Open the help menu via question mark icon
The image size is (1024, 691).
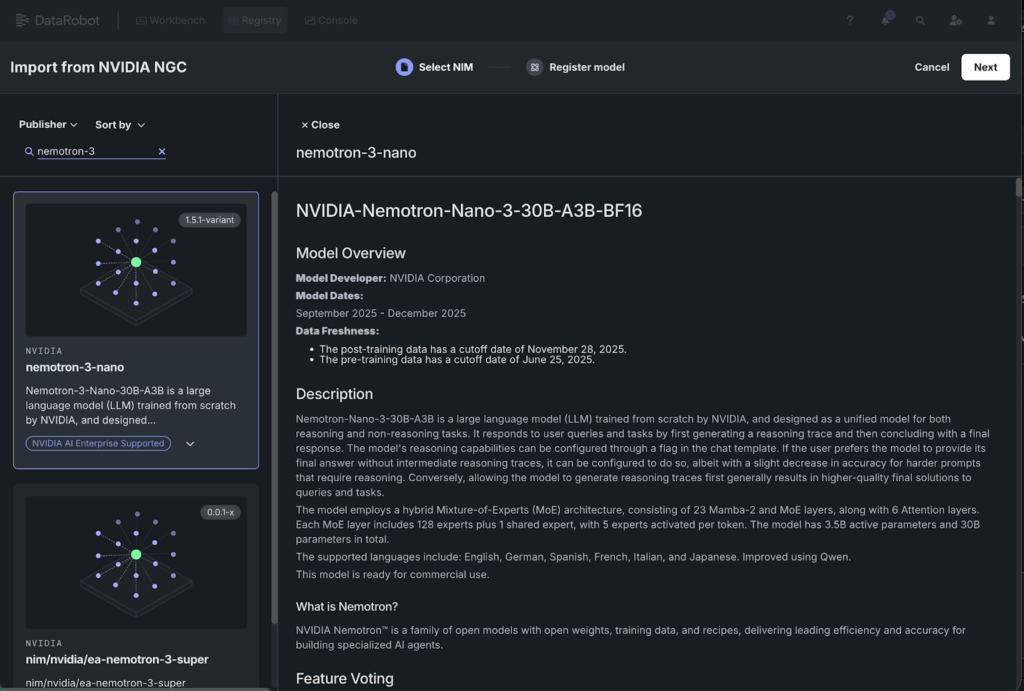[x=849, y=20]
